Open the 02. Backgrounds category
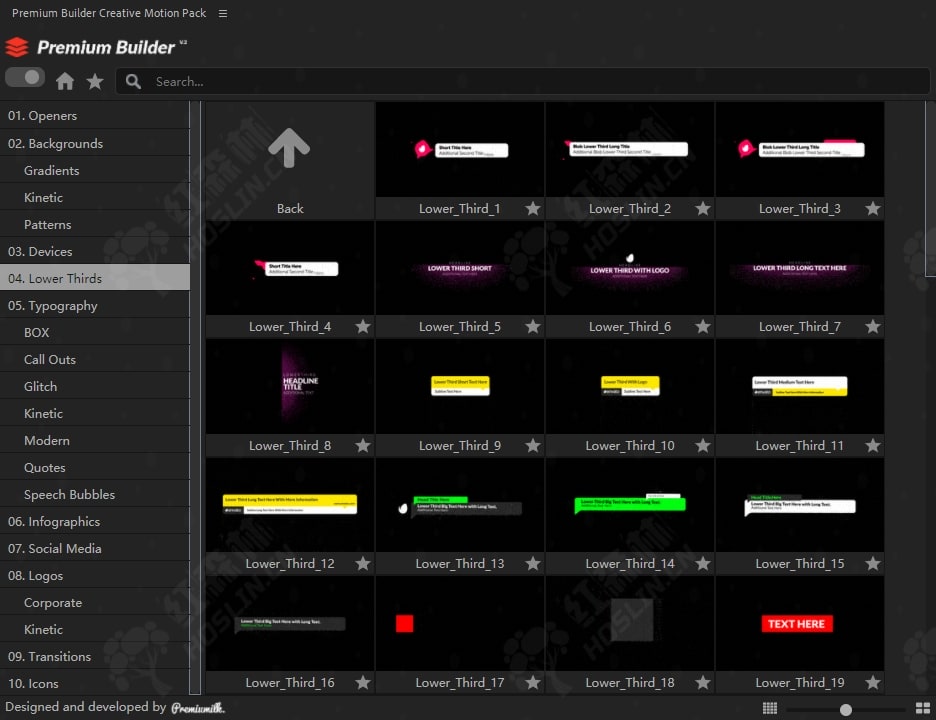The image size is (936, 720). click(x=95, y=143)
